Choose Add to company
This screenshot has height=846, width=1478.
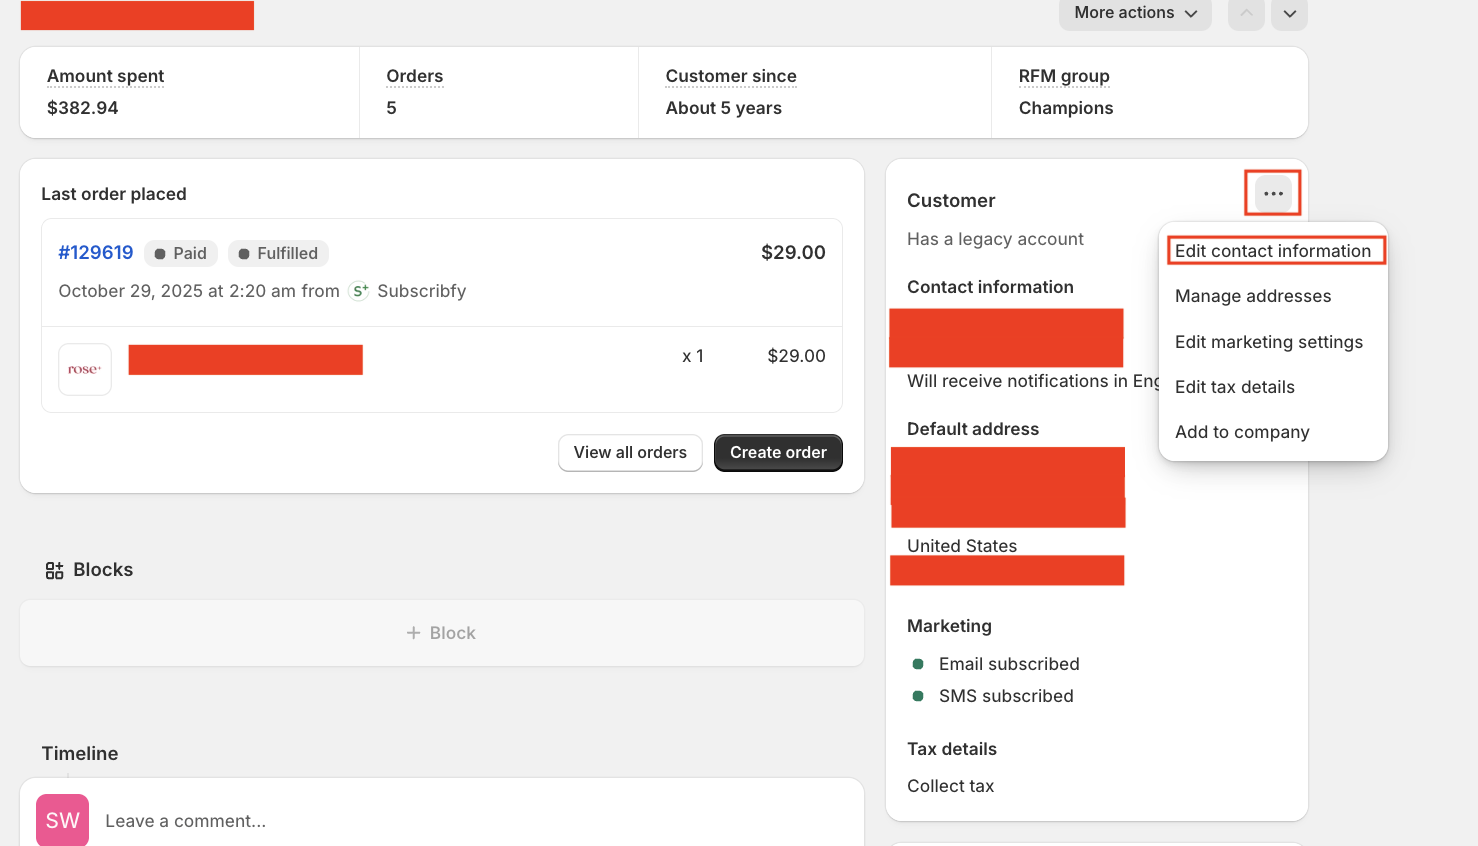1242,431
